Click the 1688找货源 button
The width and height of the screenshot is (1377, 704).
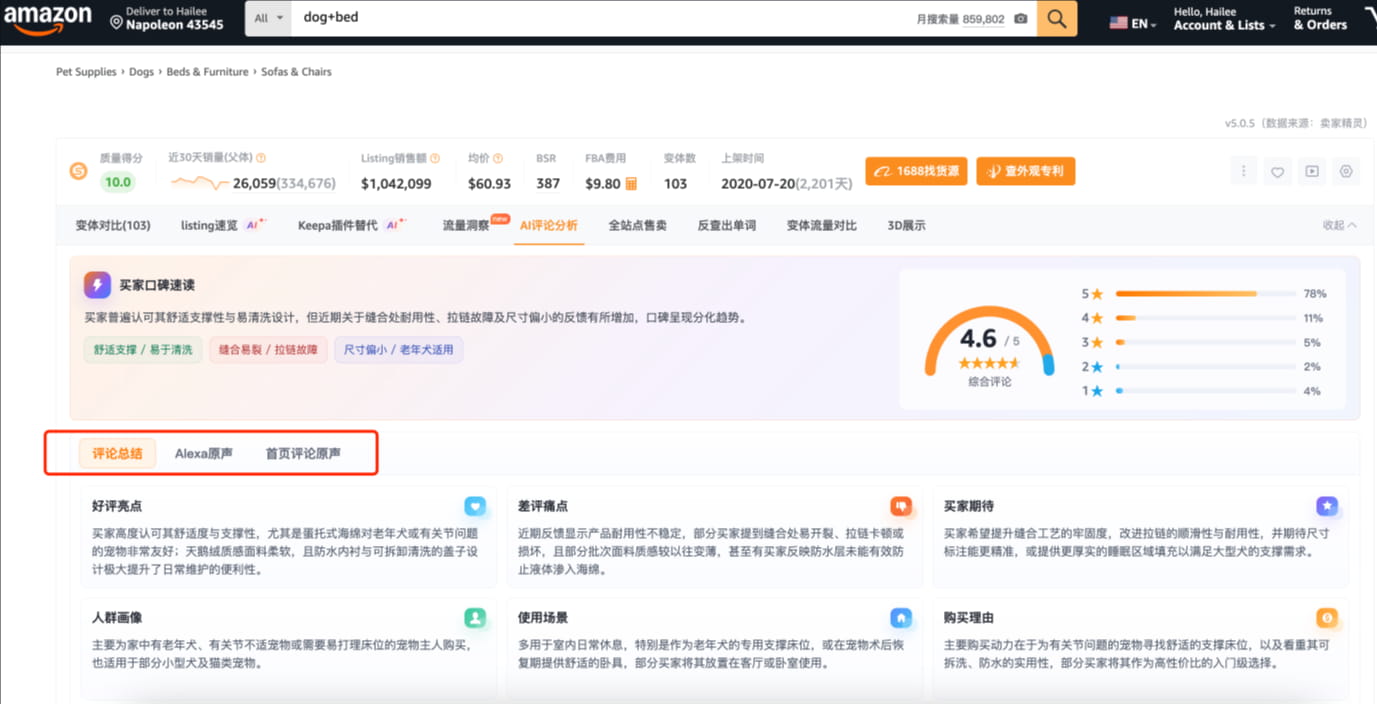point(917,171)
